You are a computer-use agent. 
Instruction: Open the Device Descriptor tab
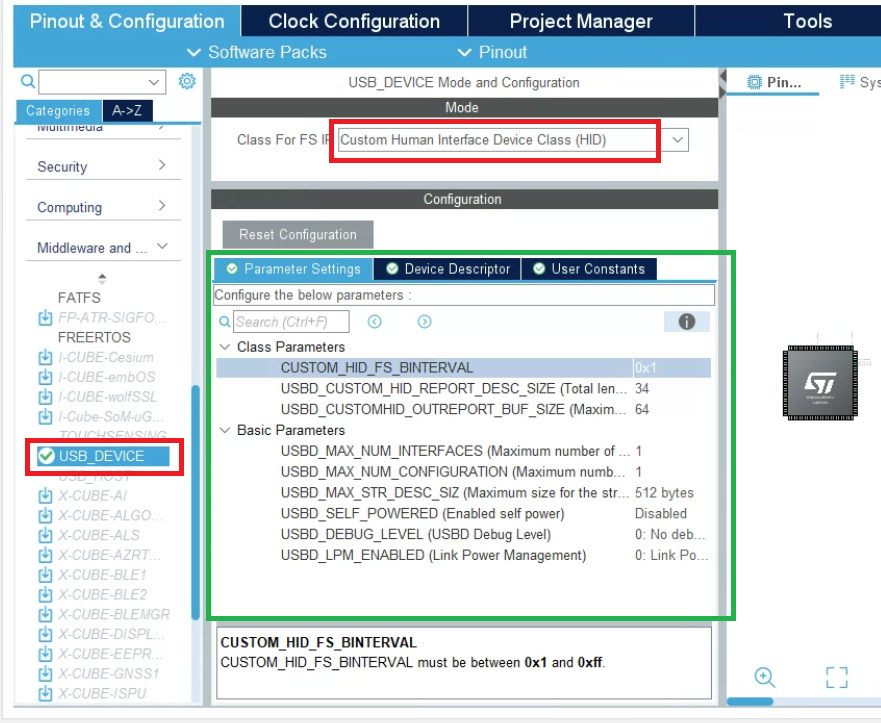point(448,269)
